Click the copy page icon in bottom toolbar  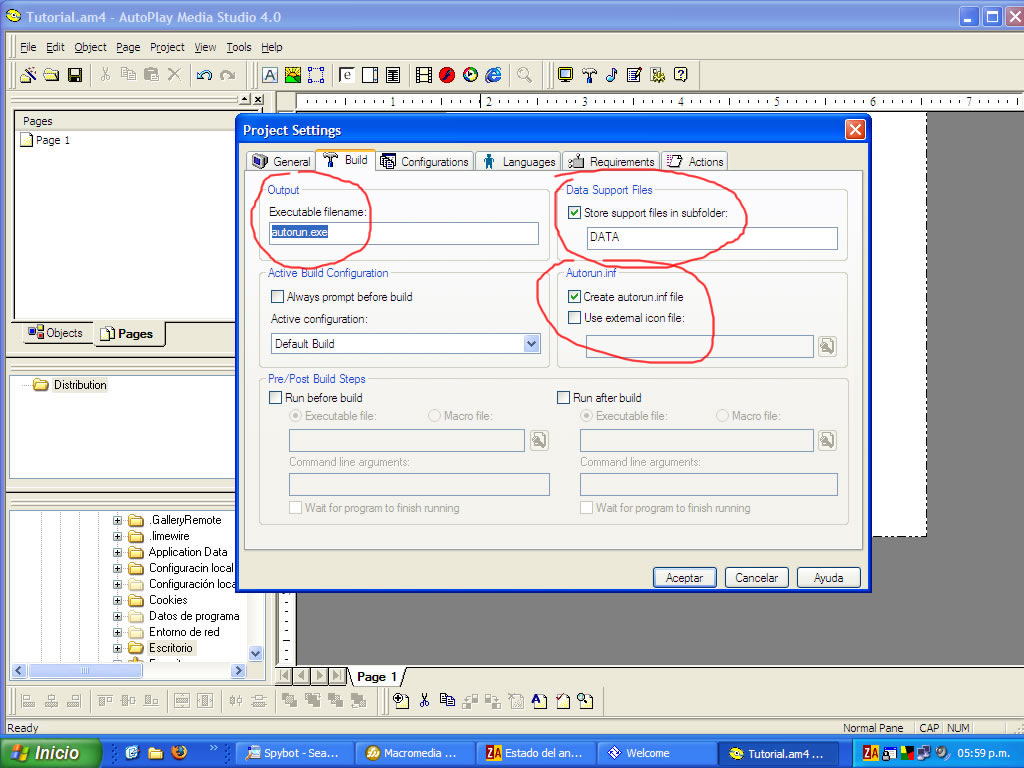(x=447, y=701)
